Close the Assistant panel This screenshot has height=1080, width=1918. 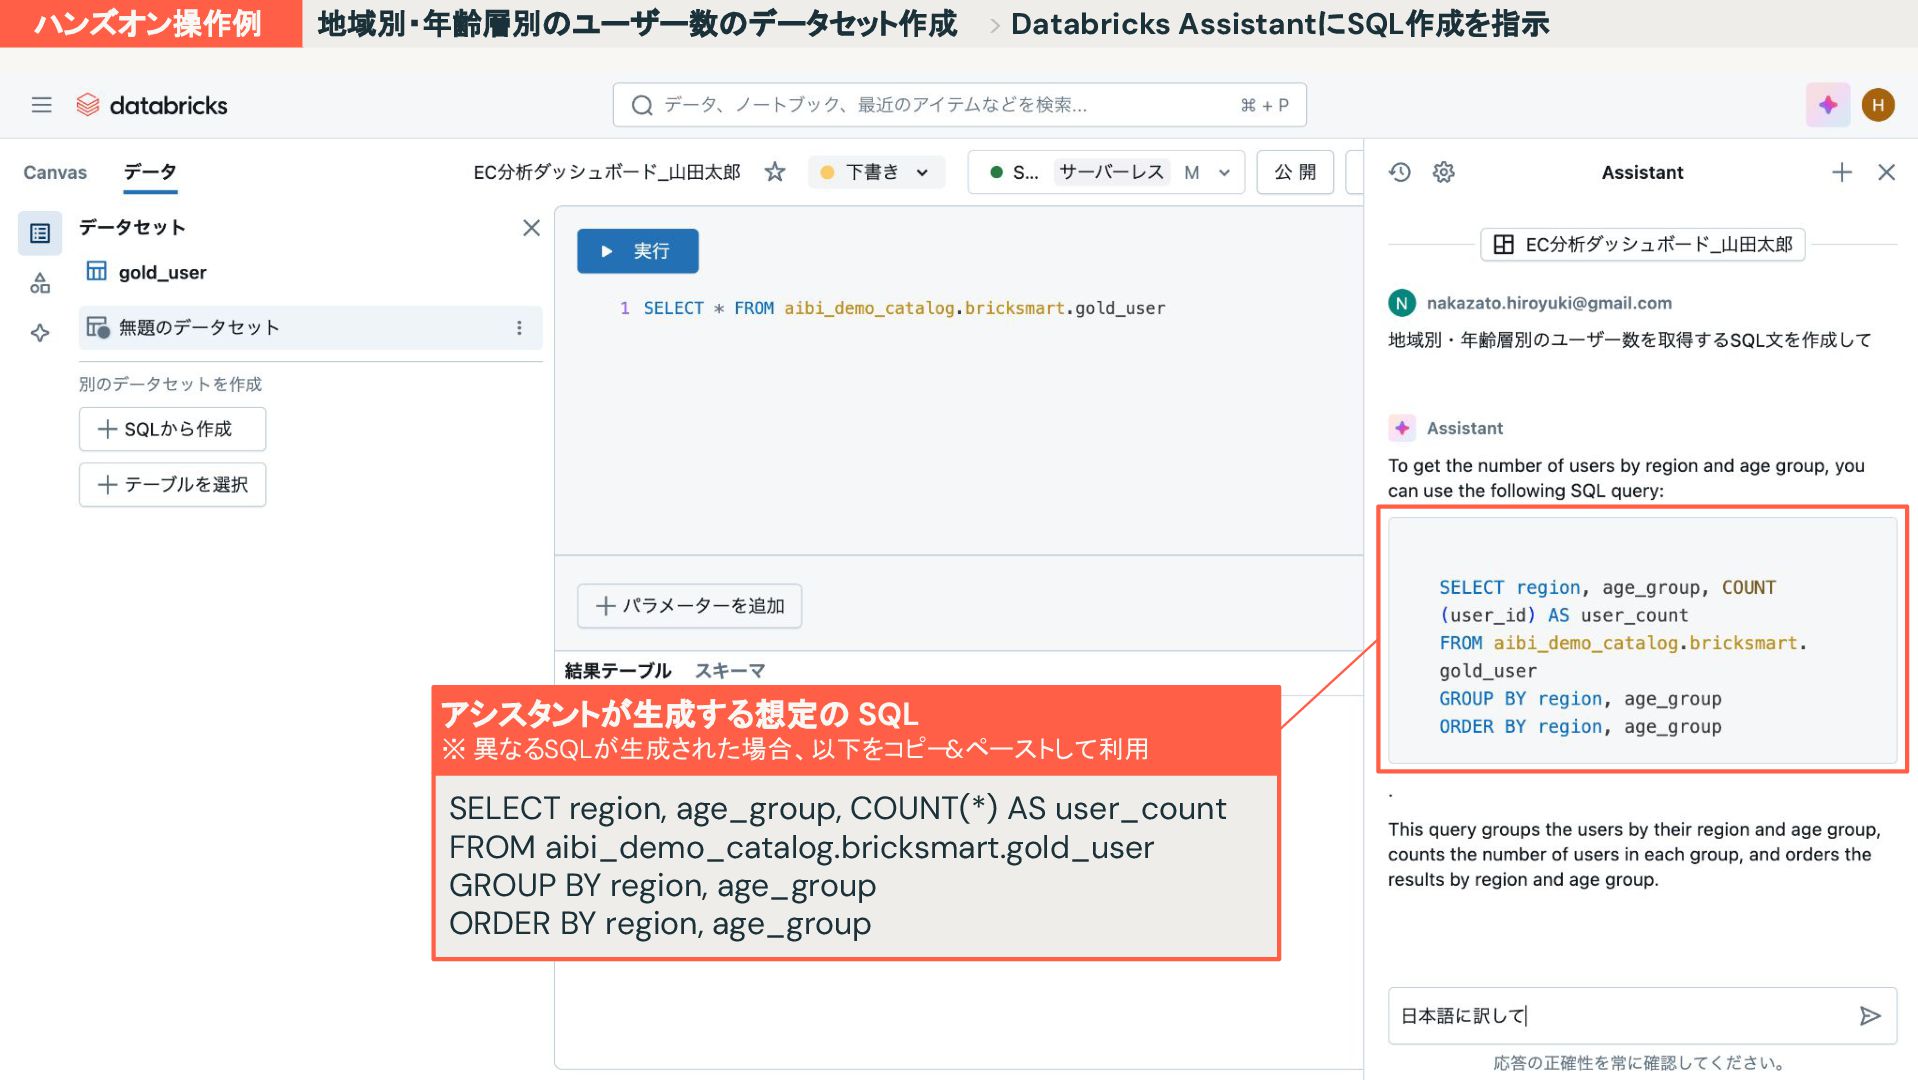(1887, 172)
